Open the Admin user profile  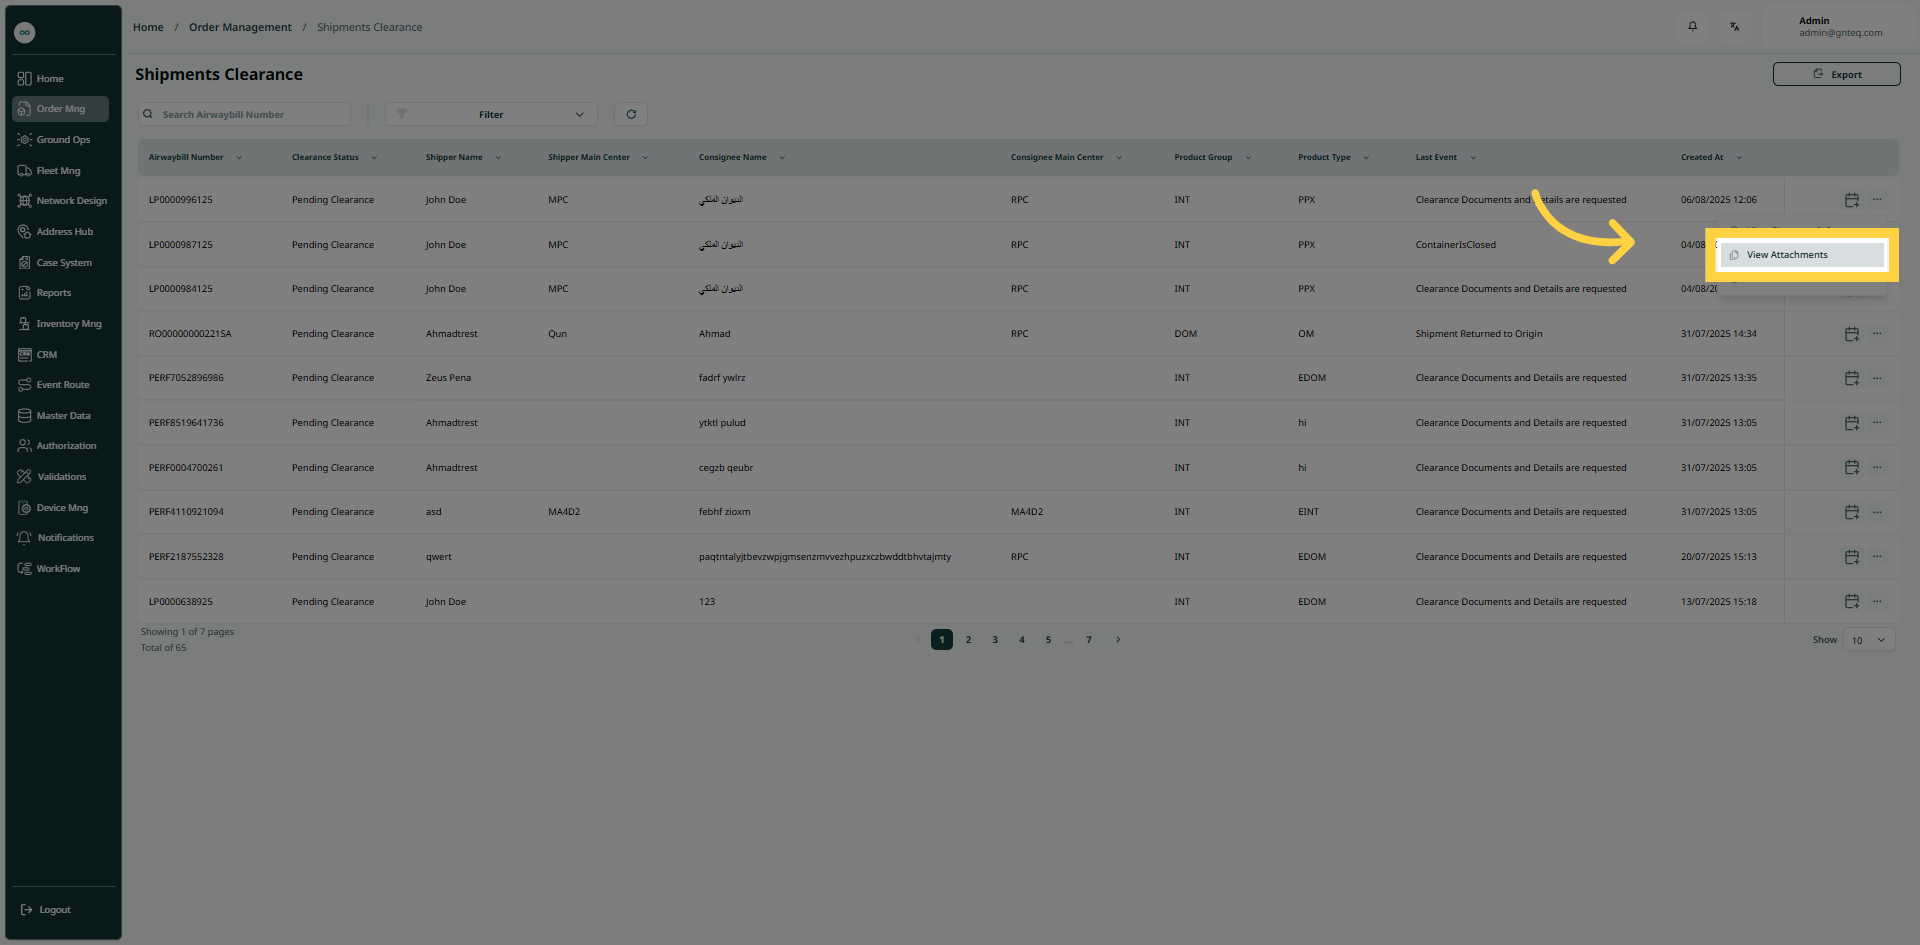[x=1840, y=27]
